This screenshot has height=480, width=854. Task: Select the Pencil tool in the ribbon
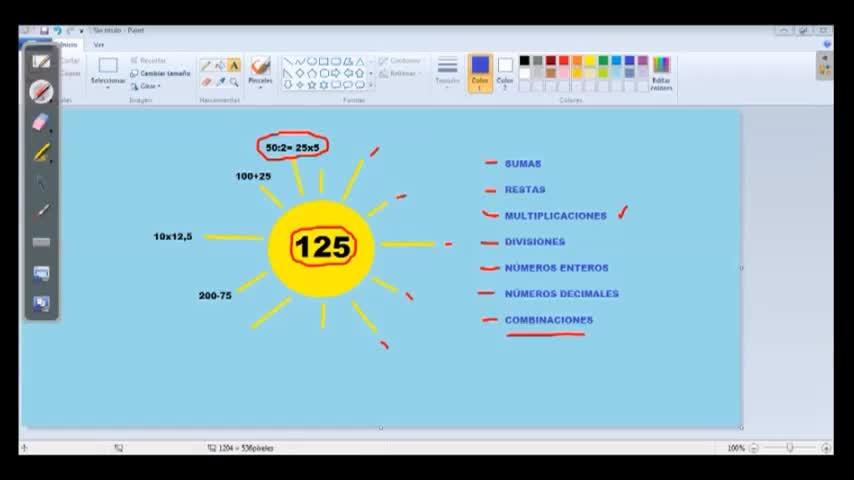point(206,66)
